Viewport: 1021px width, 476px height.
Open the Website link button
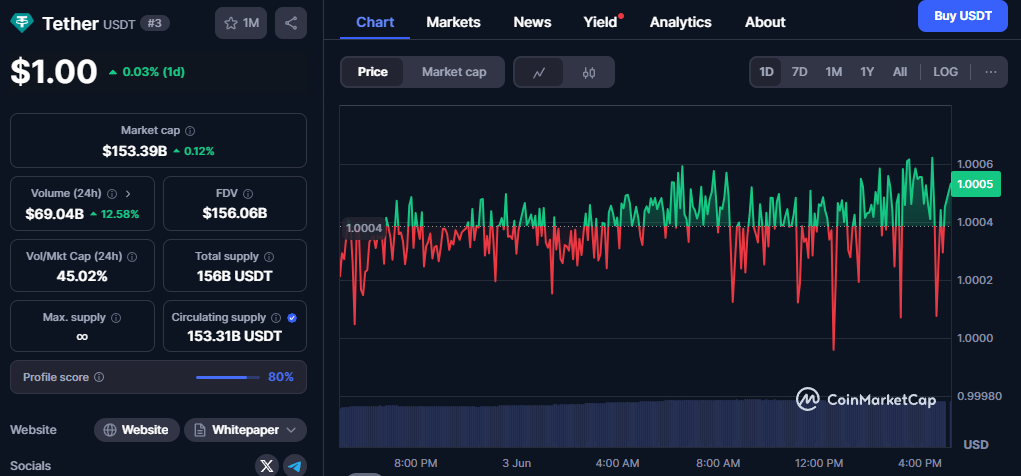click(x=137, y=430)
